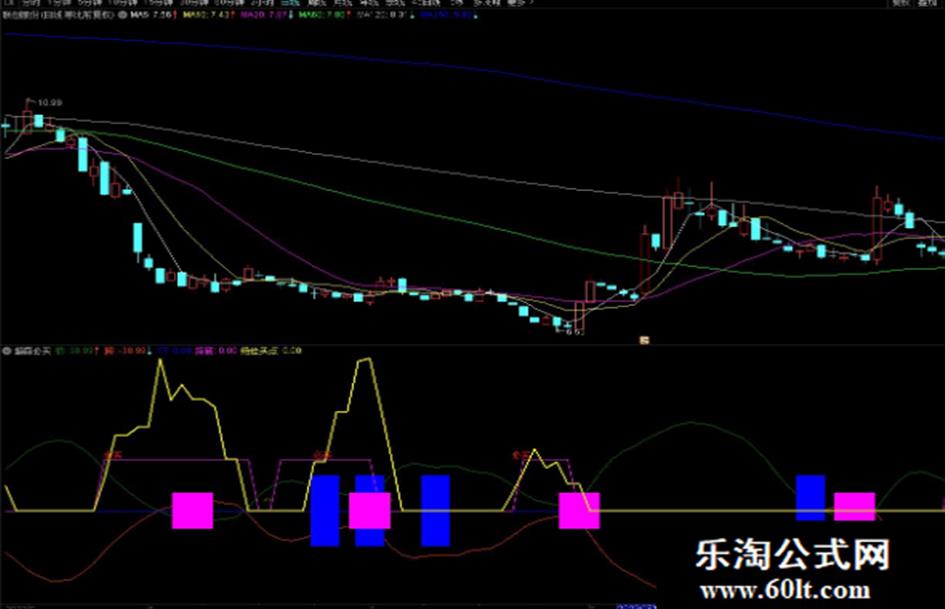Select the magenta MA20 7.07 label
Screen dimensions: 945x609
[263, 14]
